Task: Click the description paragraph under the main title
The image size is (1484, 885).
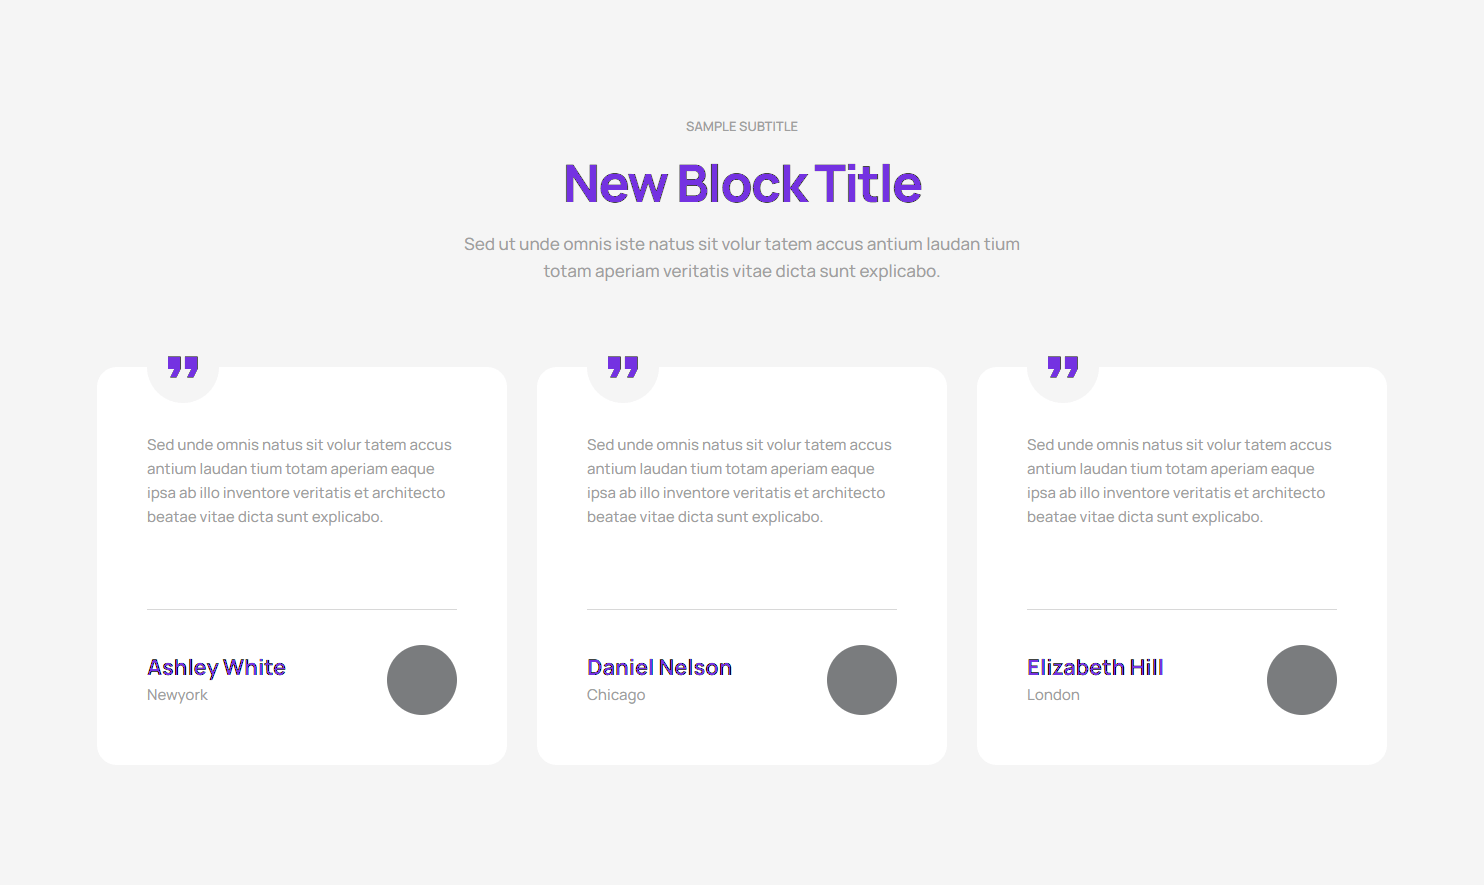Action: click(742, 257)
